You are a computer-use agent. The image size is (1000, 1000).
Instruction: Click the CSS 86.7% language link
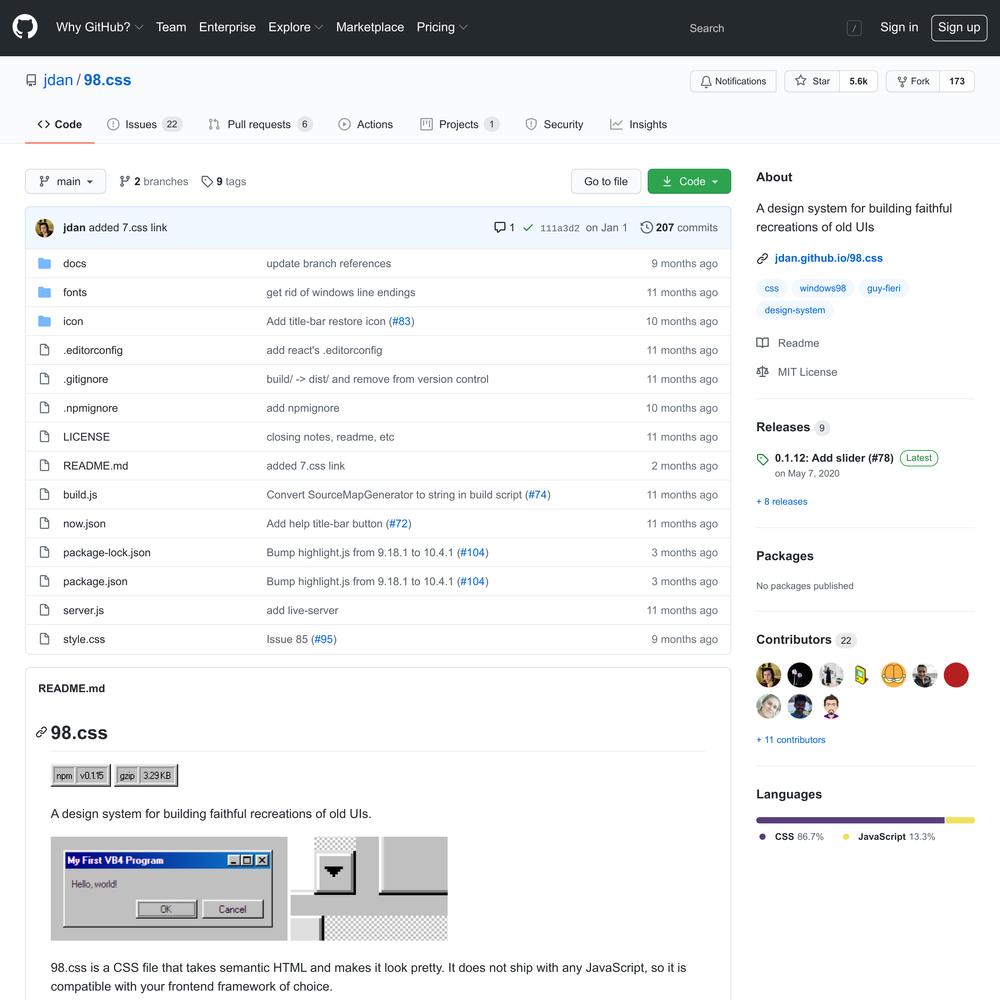click(791, 837)
